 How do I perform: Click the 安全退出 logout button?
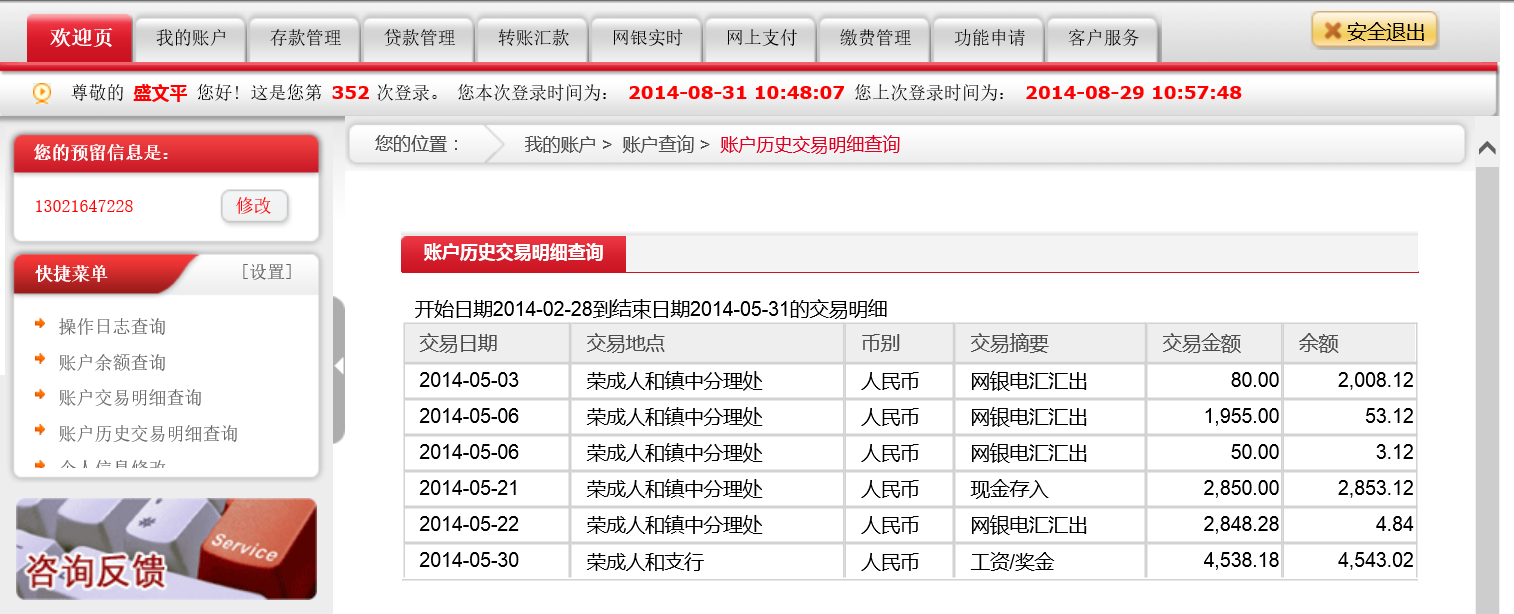point(1374,31)
